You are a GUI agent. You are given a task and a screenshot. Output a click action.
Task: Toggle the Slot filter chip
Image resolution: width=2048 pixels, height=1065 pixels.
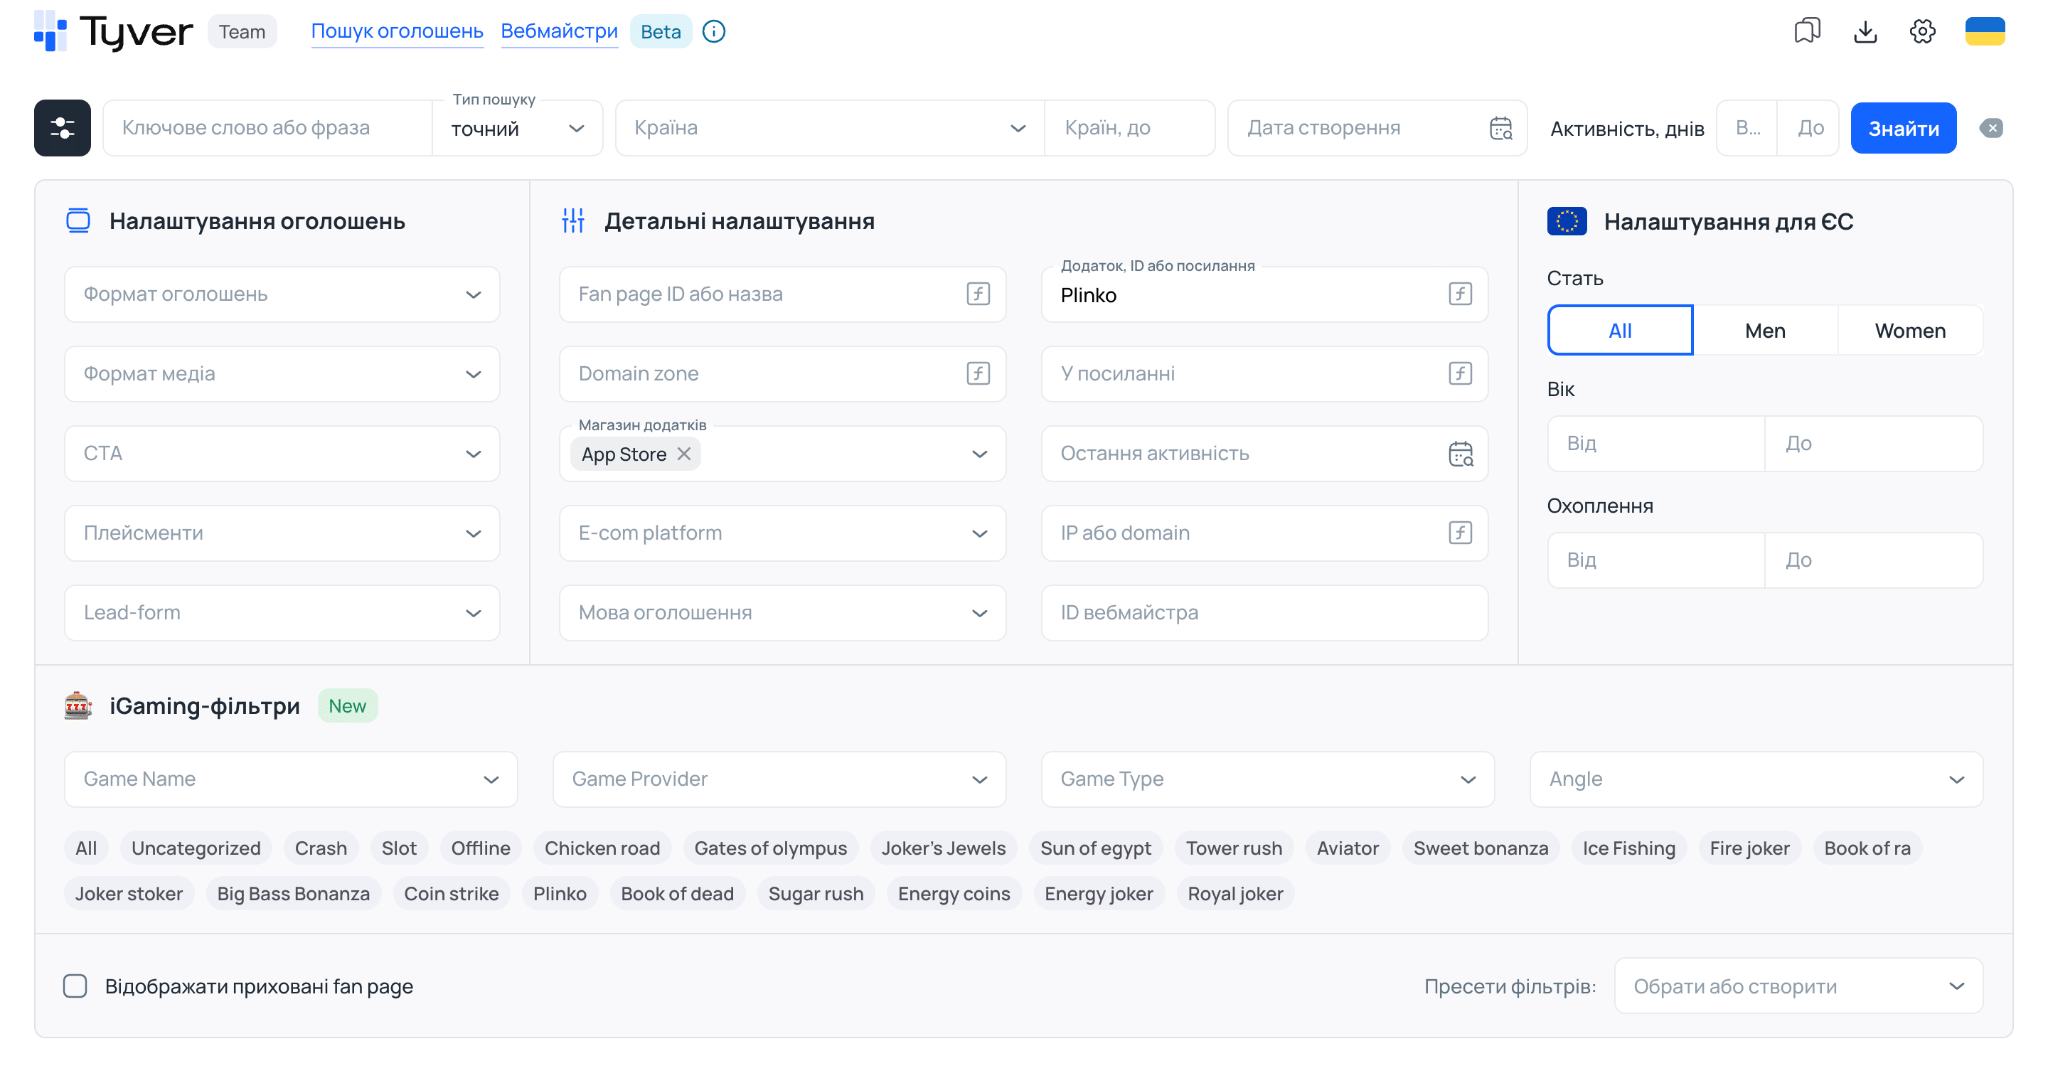coord(399,849)
